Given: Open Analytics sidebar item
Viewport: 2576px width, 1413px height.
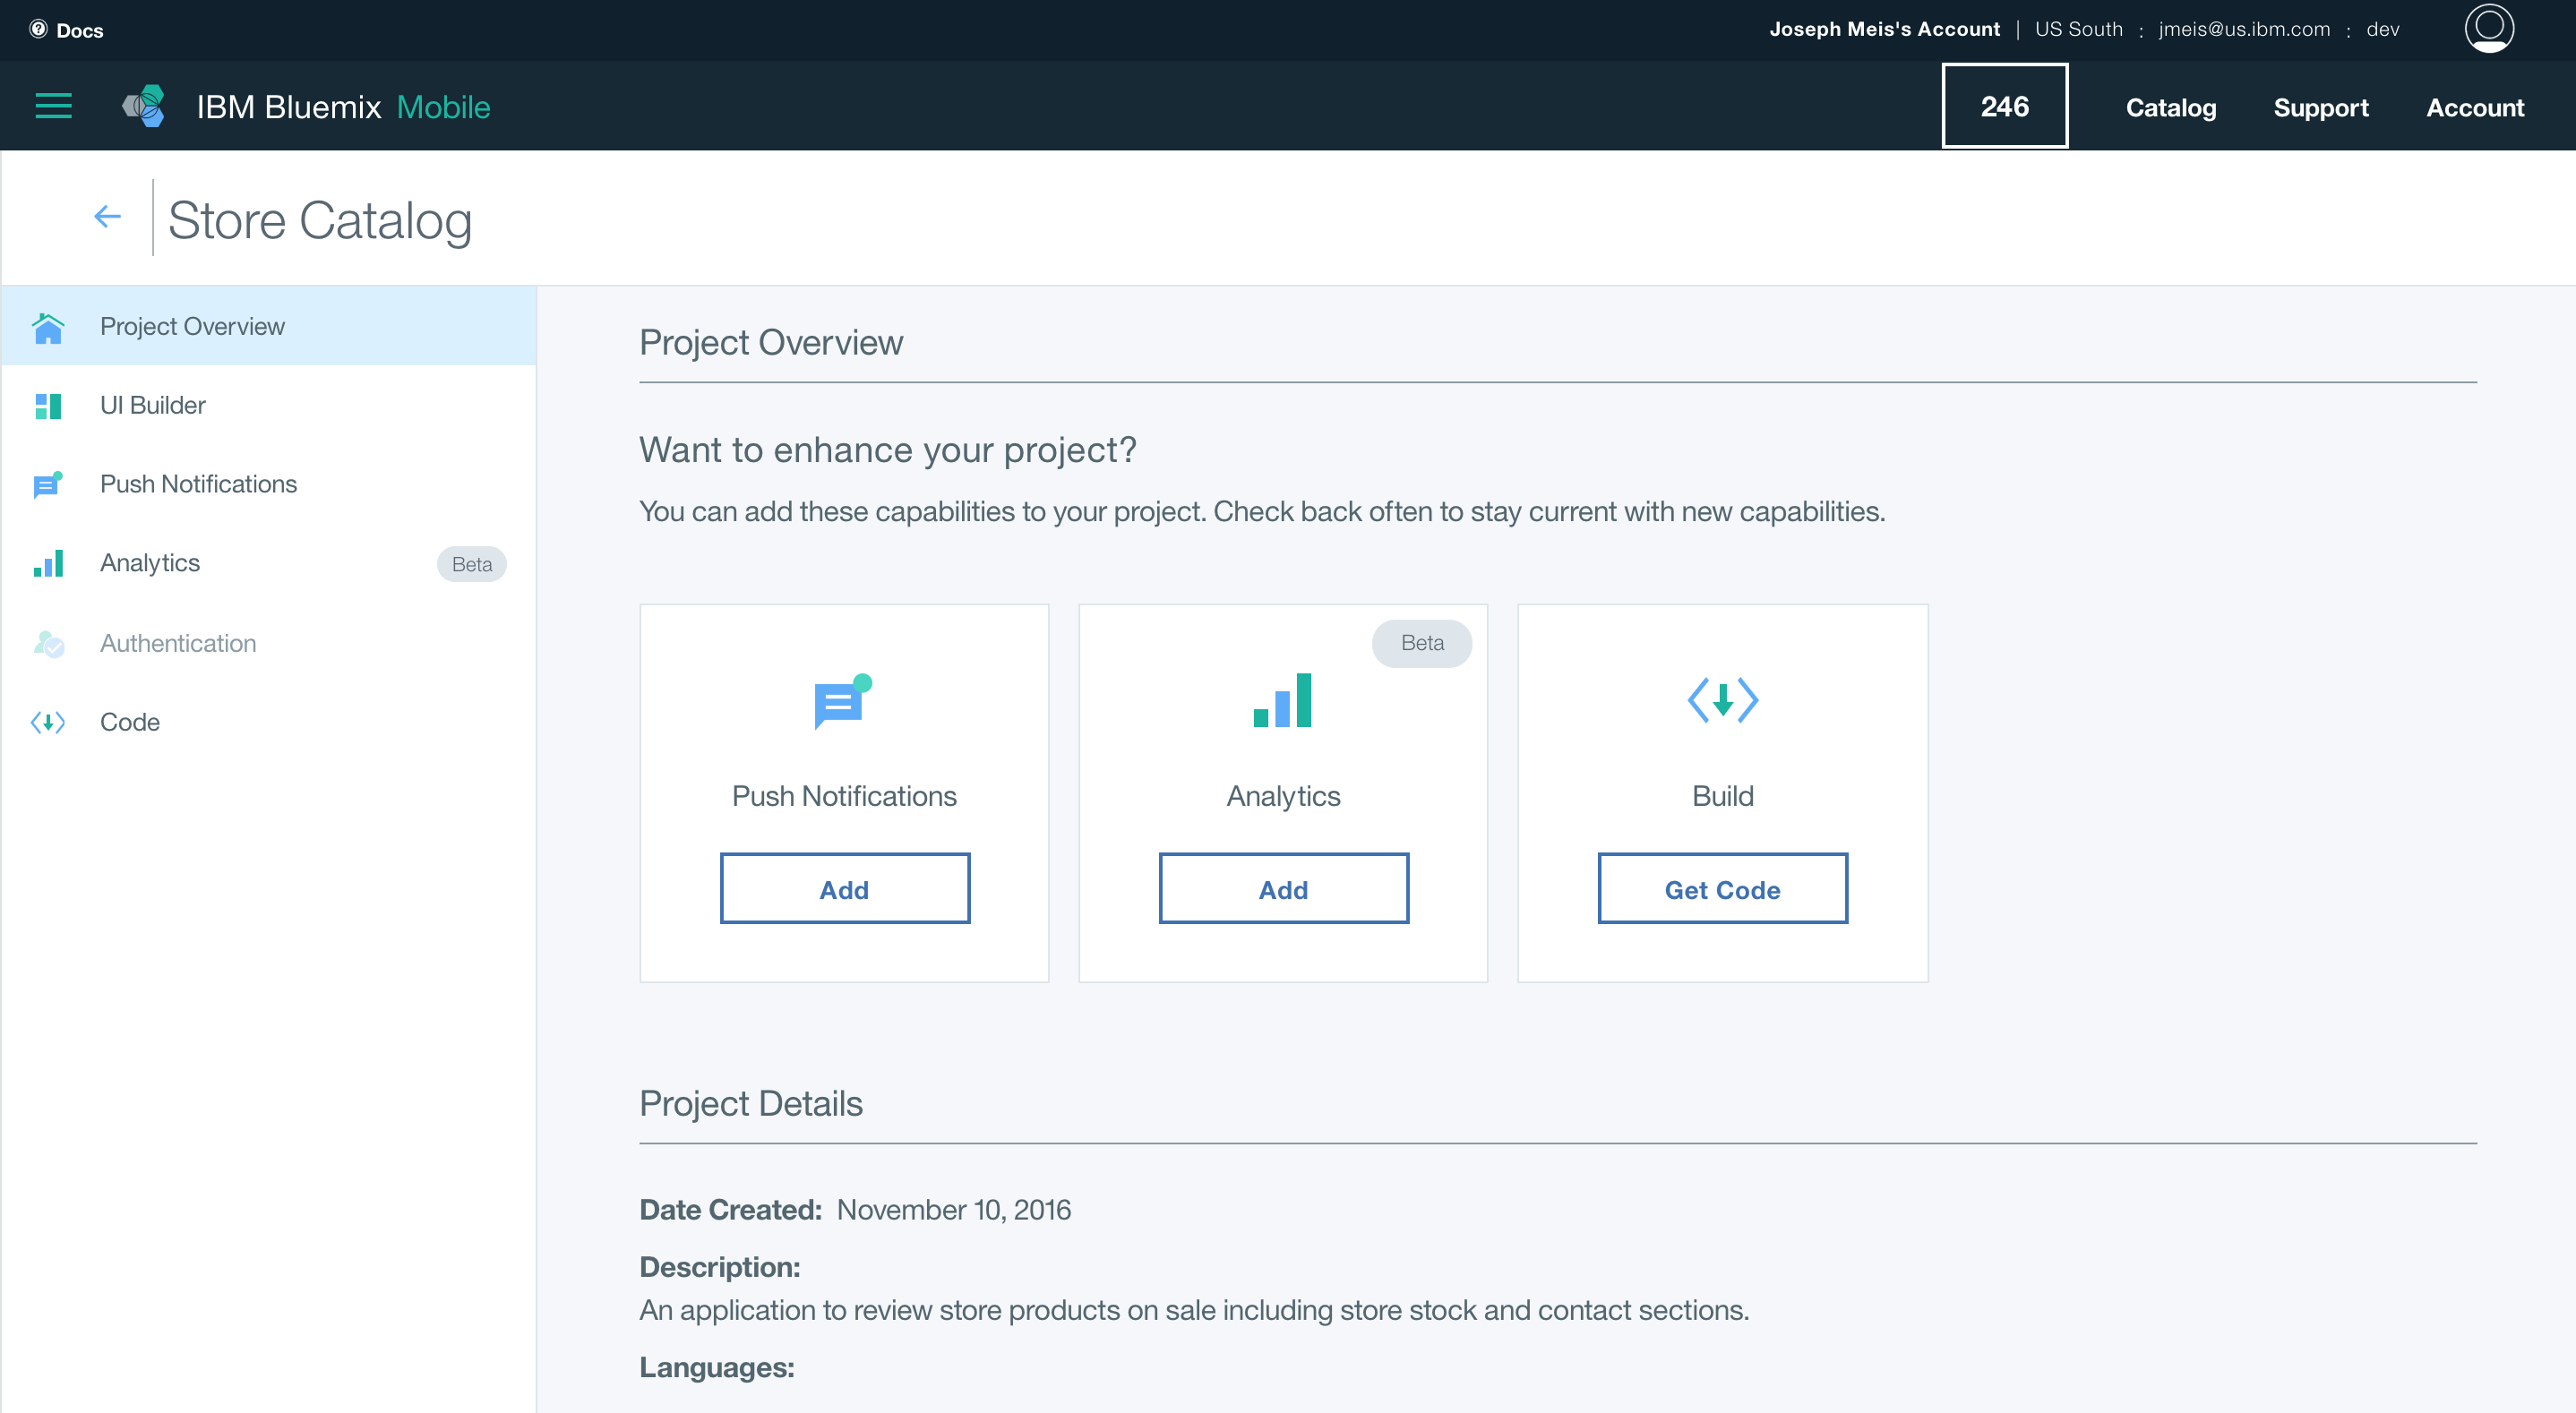Looking at the screenshot, I should [x=150, y=563].
